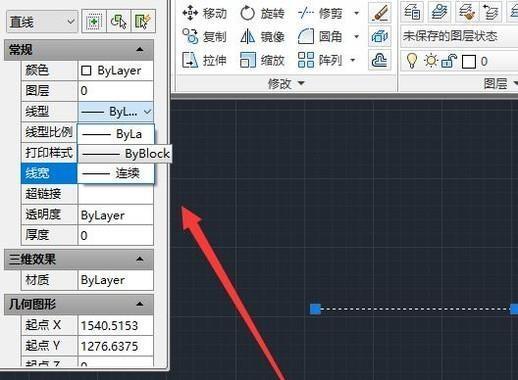The height and width of the screenshot is (380, 518).
Task: Select the Move (移动) tool
Action: (x=205, y=14)
